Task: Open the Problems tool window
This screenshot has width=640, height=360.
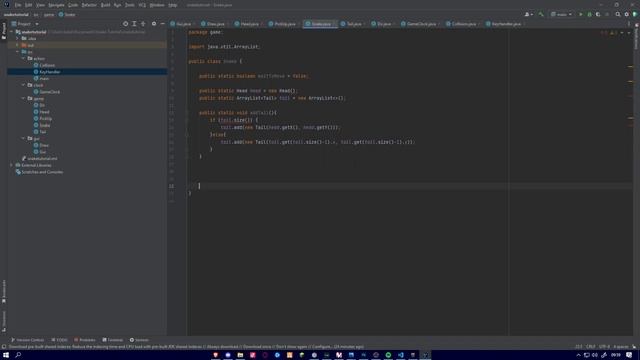Action: point(84,340)
